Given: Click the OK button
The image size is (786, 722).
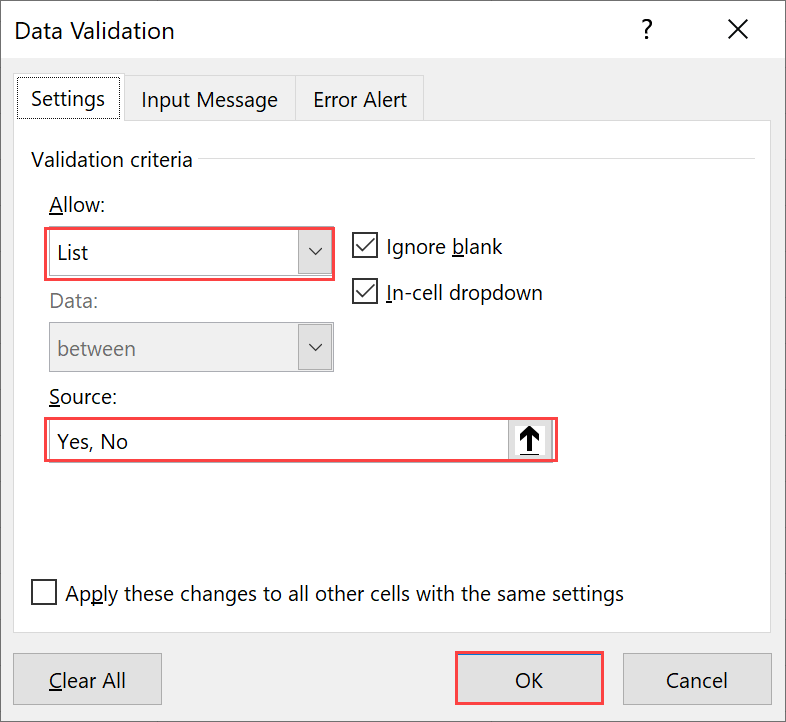Looking at the screenshot, I should point(529,679).
